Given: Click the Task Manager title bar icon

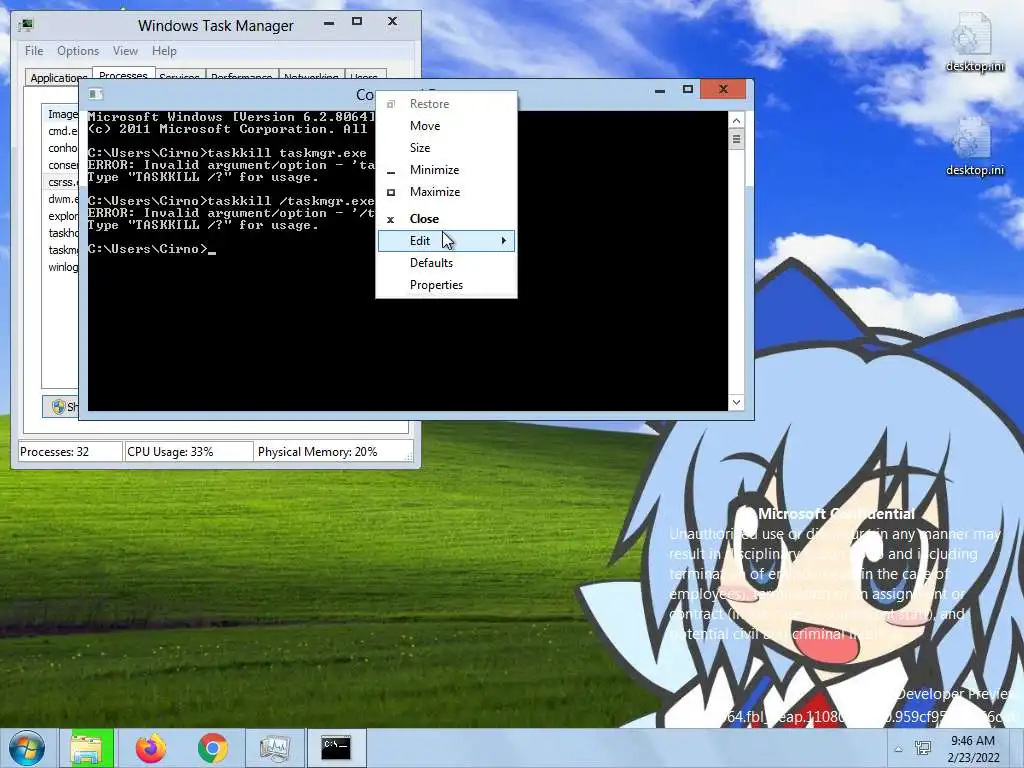Looking at the screenshot, I should [25, 25].
